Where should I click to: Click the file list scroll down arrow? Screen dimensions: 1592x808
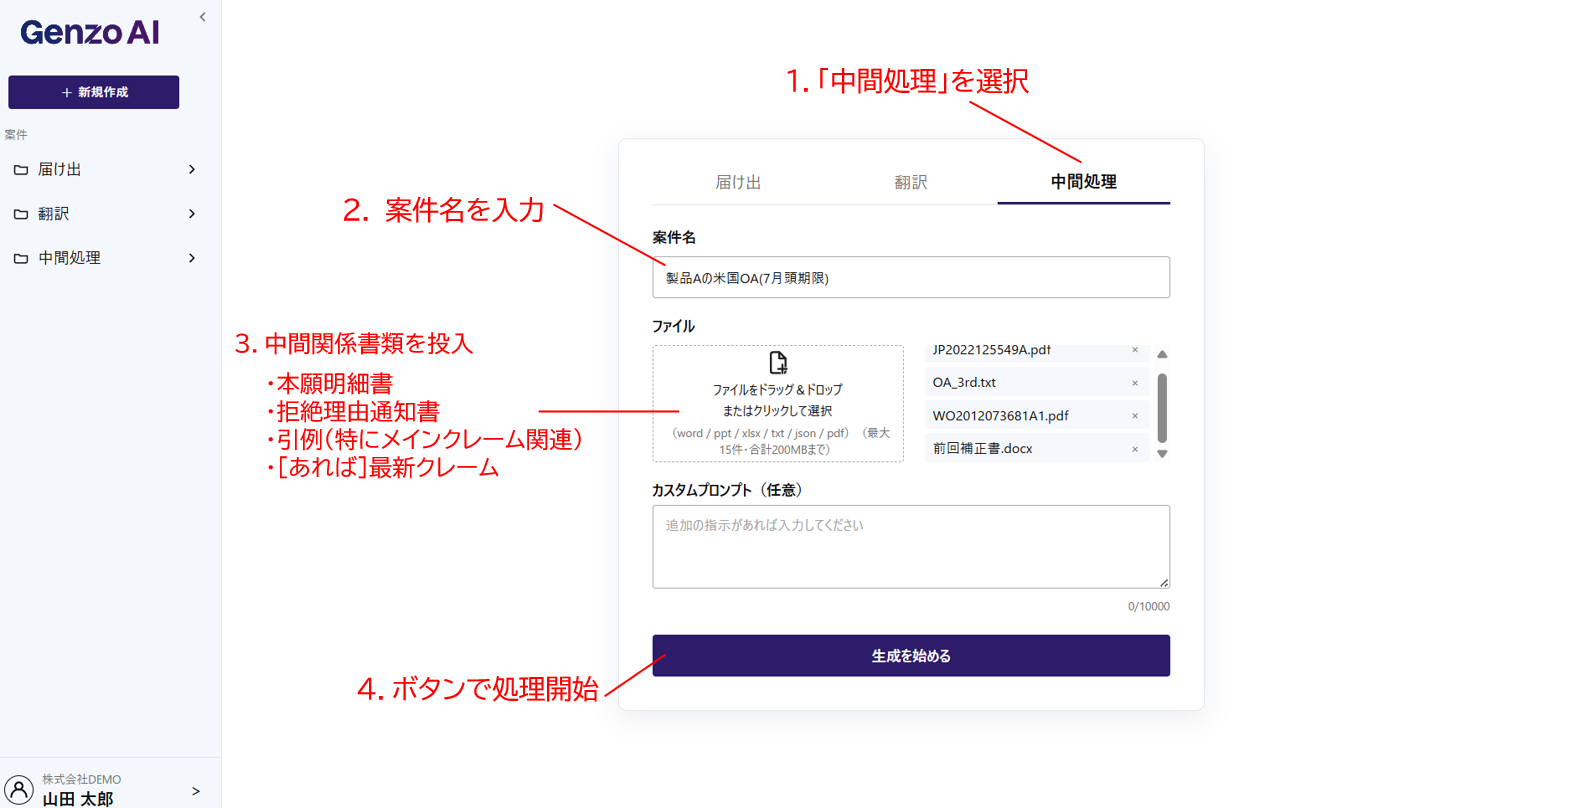point(1162,454)
